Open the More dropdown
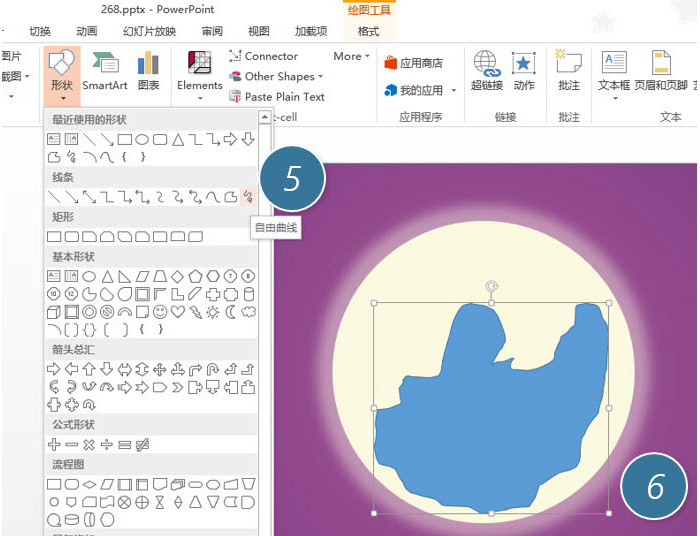This screenshot has height=536, width=700. coord(351,56)
